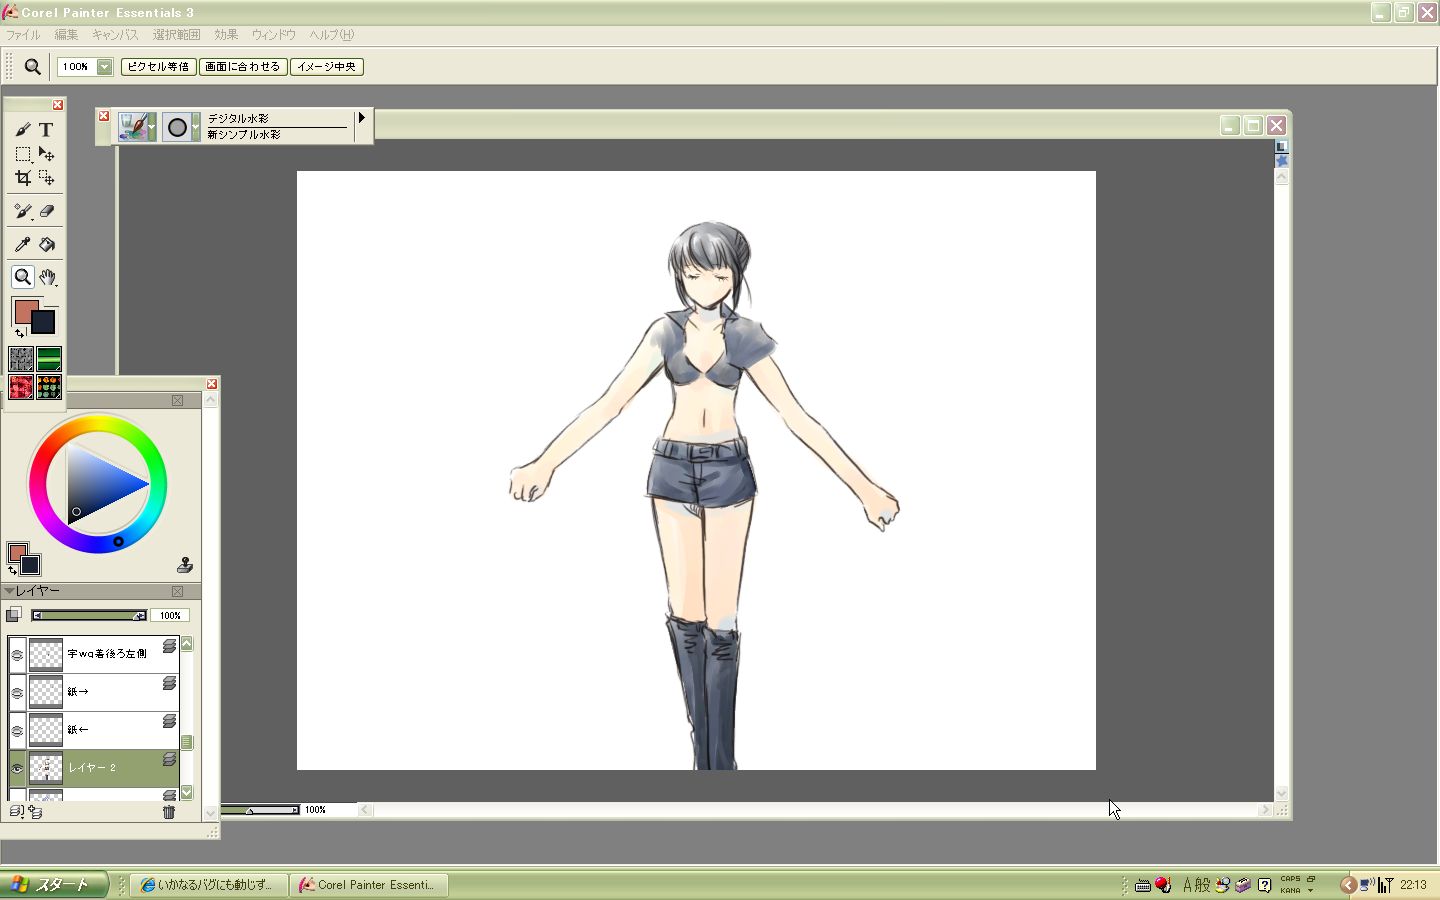Open the 選択範囲 menu
Viewport: 1440px width, 900px height.
[176, 35]
